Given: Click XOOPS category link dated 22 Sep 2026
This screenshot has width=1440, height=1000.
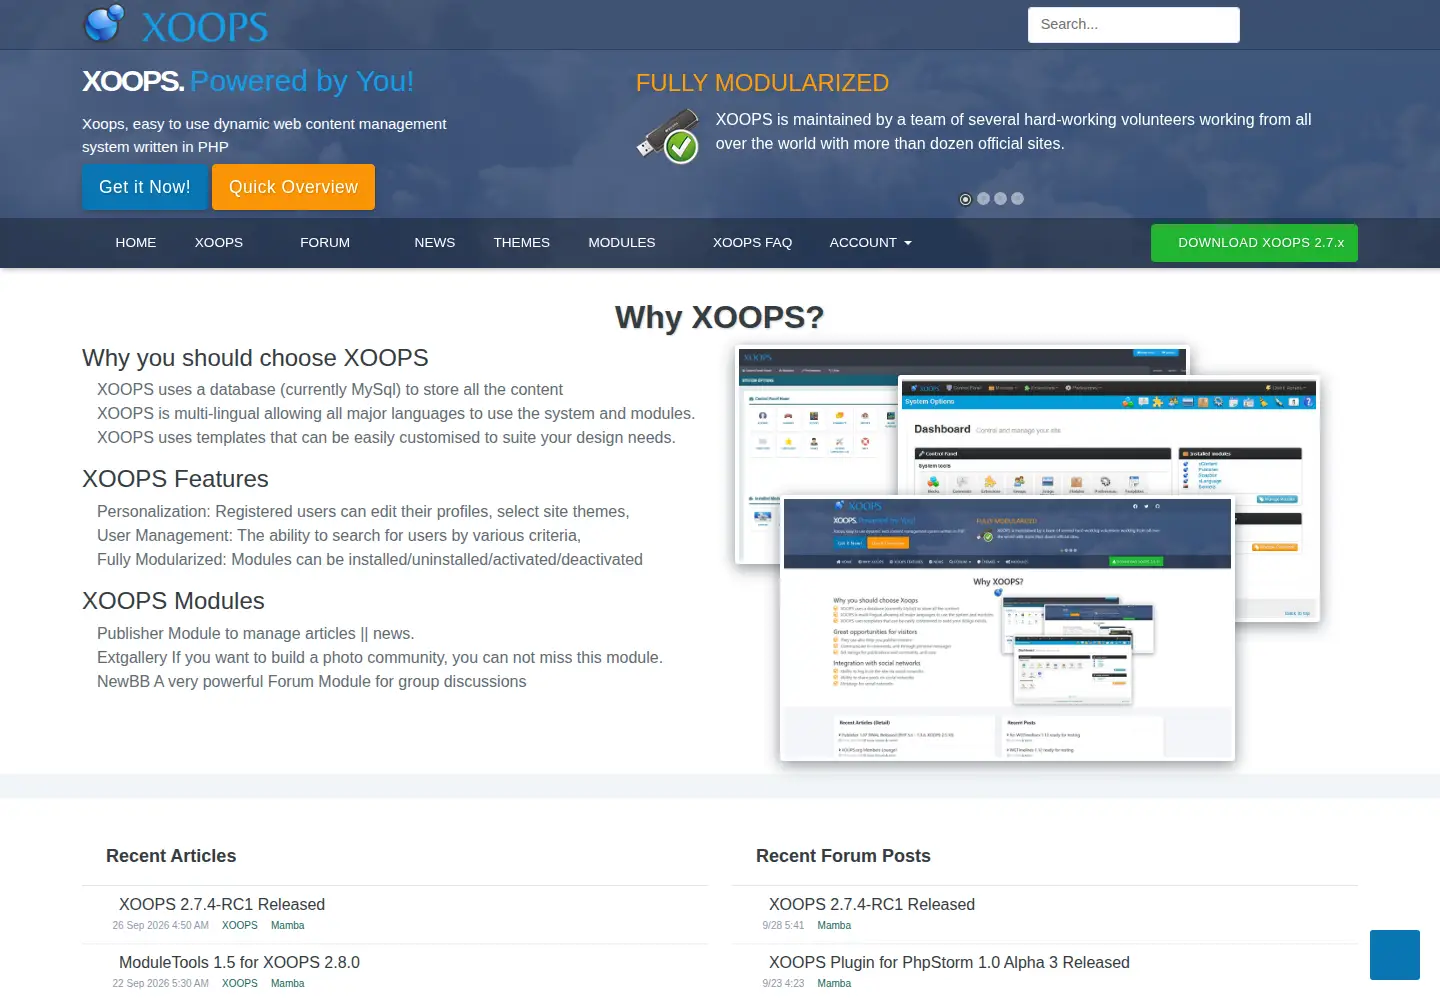Looking at the screenshot, I should [240, 983].
